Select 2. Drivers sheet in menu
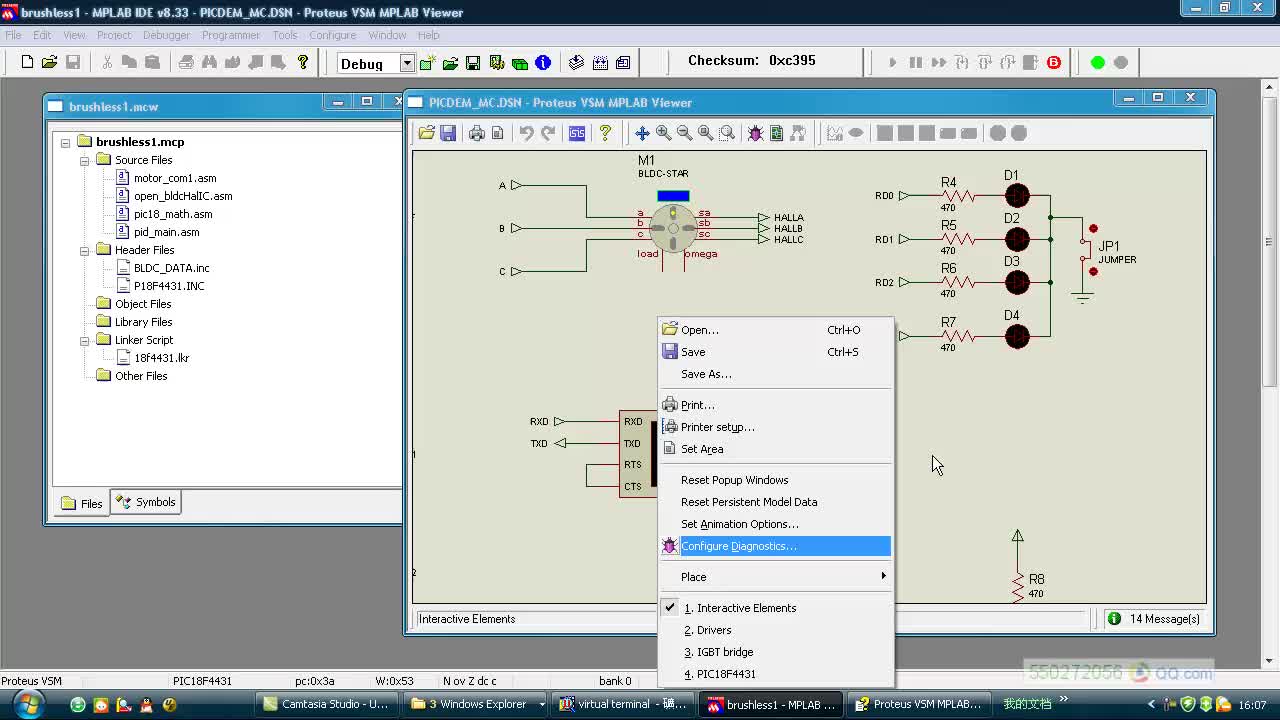 (775, 630)
